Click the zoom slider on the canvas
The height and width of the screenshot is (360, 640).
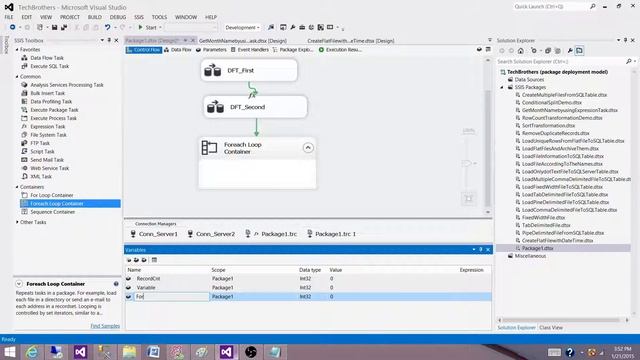point(466,163)
